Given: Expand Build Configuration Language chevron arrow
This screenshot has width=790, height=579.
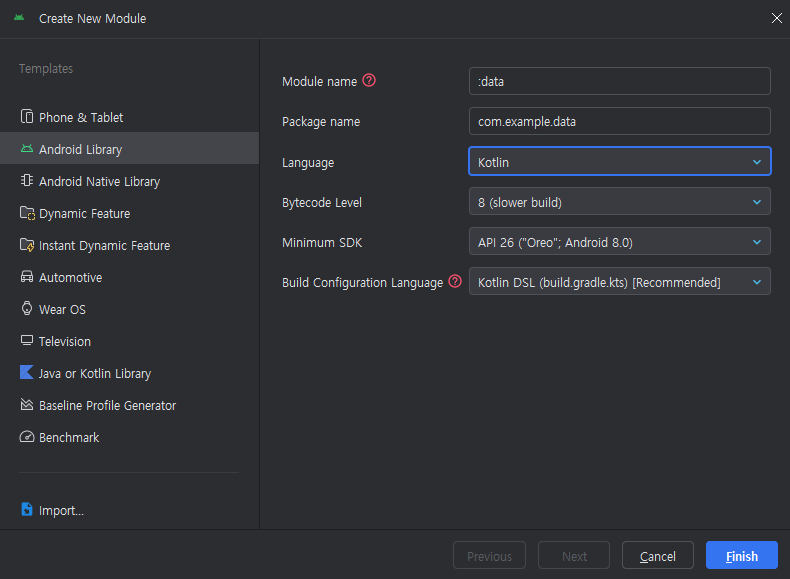Looking at the screenshot, I should (x=757, y=282).
